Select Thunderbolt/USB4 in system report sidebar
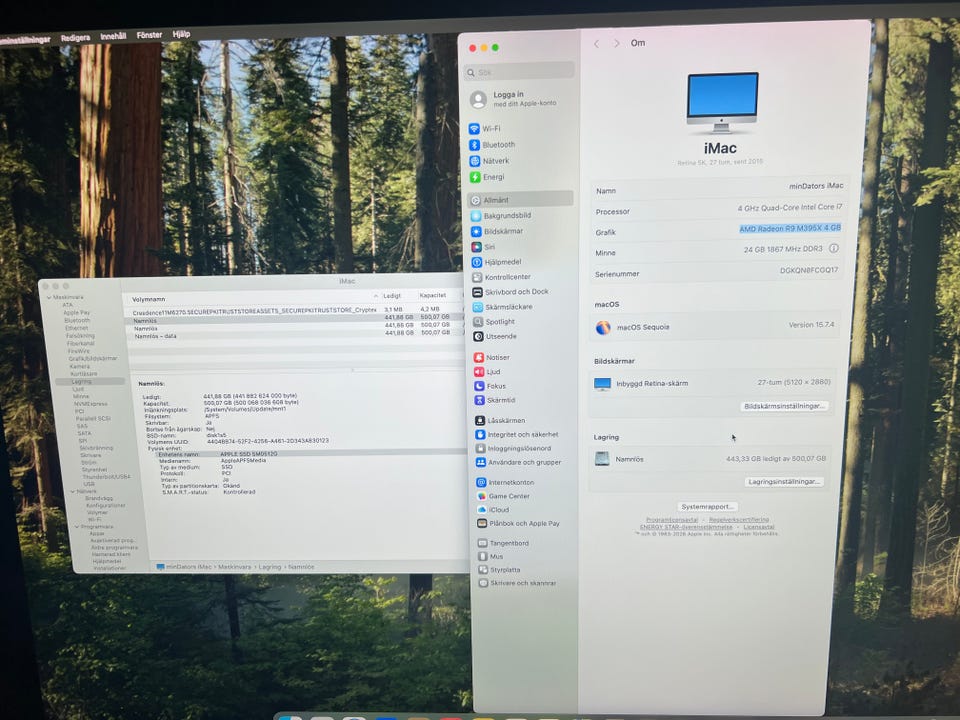The width and height of the screenshot is (960, 720). tap(107, 477)
